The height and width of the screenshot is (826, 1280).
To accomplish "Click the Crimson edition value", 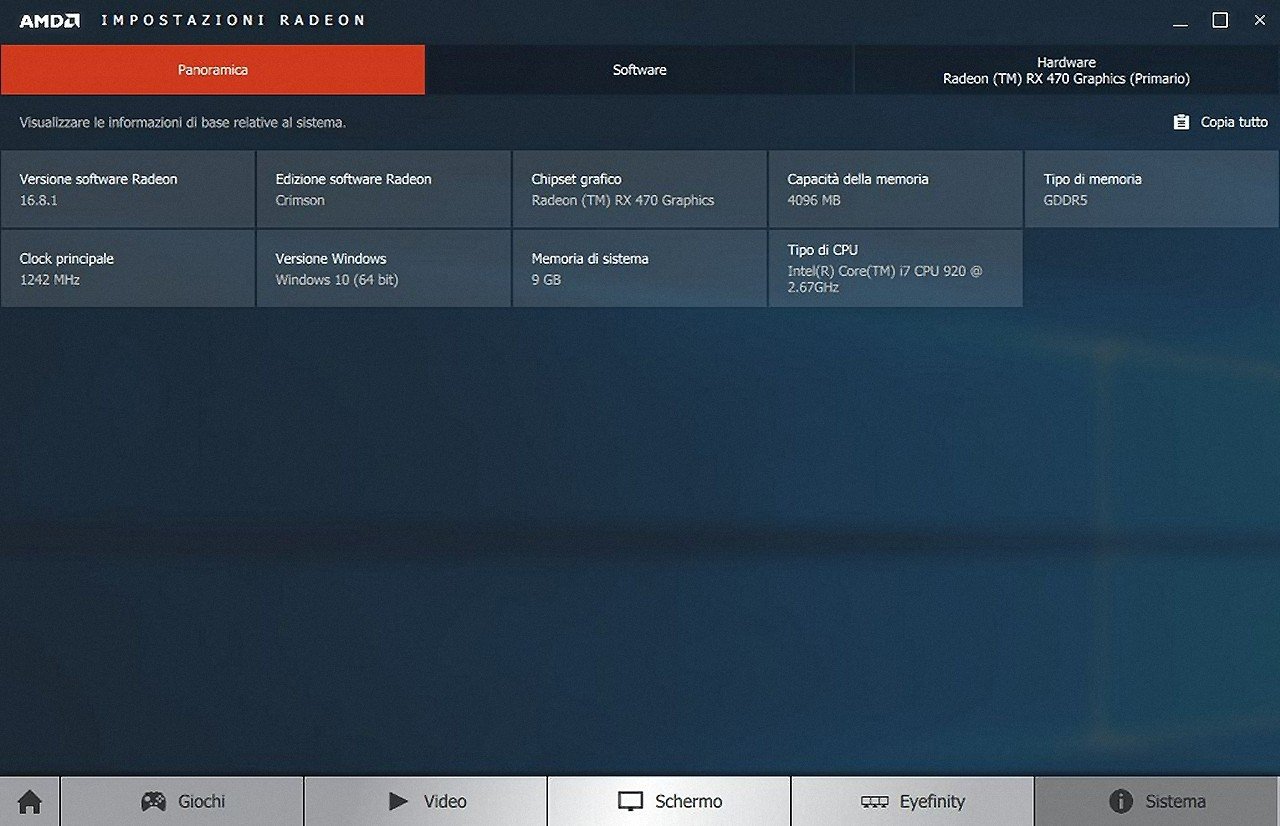I will pos(300,200).
